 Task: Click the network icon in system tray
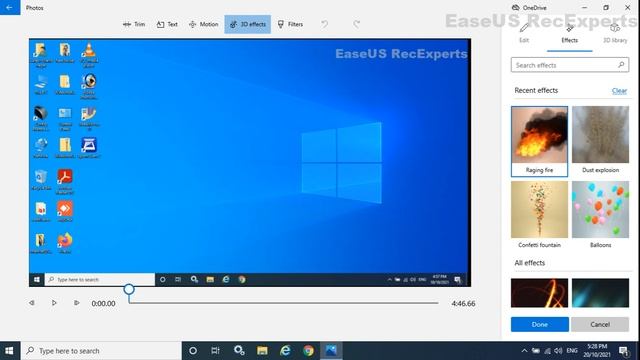click(547, 351)
